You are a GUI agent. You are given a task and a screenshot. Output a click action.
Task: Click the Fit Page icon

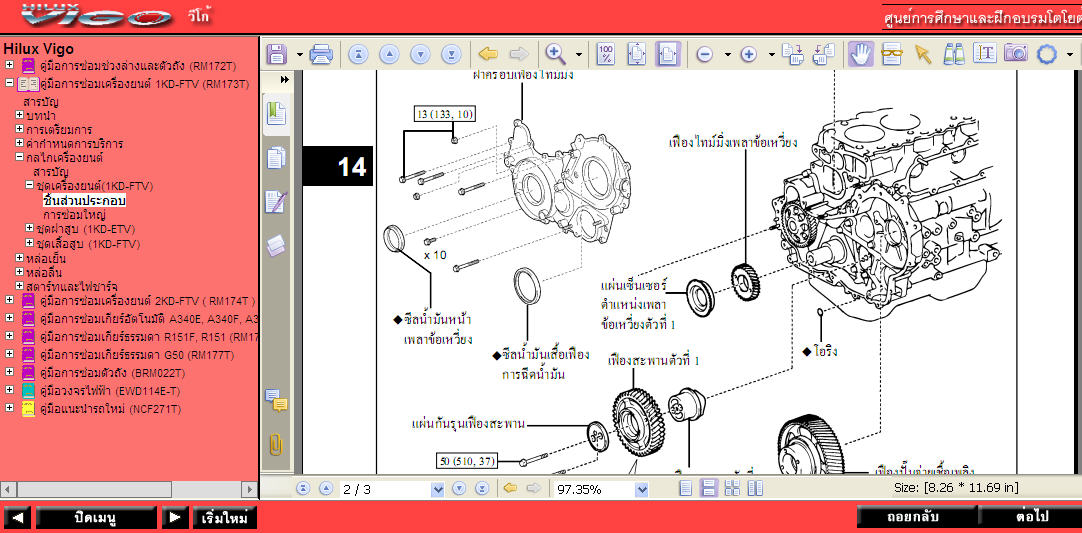point(636,54)
